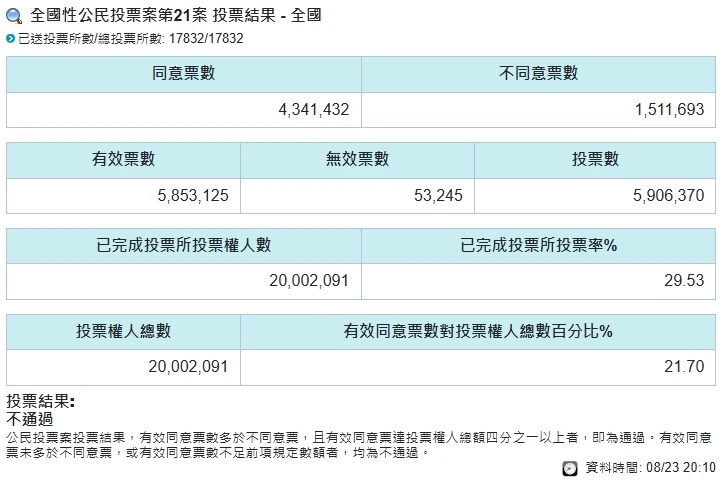Click the blue bullet icon before 已送投票所數

click(11, 39)
